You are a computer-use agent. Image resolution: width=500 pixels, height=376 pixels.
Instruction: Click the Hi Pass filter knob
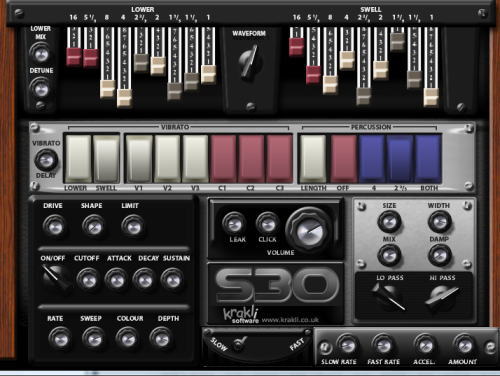[x=441, y=297]
